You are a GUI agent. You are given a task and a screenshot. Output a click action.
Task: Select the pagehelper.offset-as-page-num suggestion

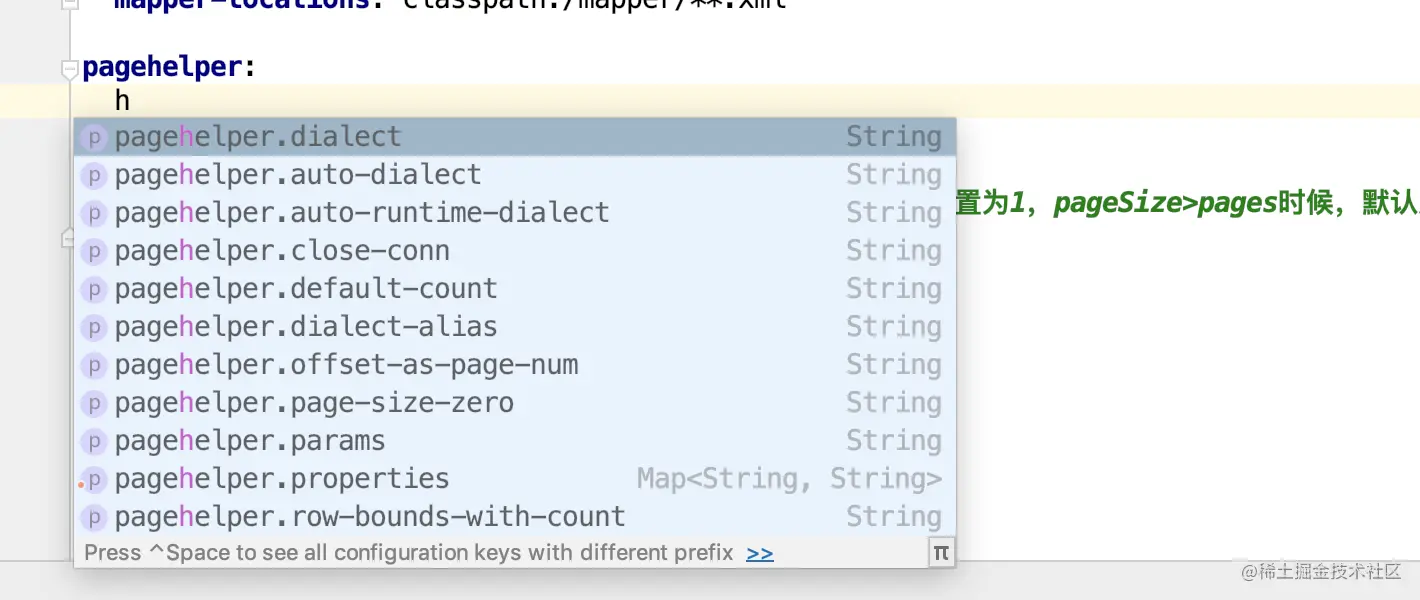point(346,365)
